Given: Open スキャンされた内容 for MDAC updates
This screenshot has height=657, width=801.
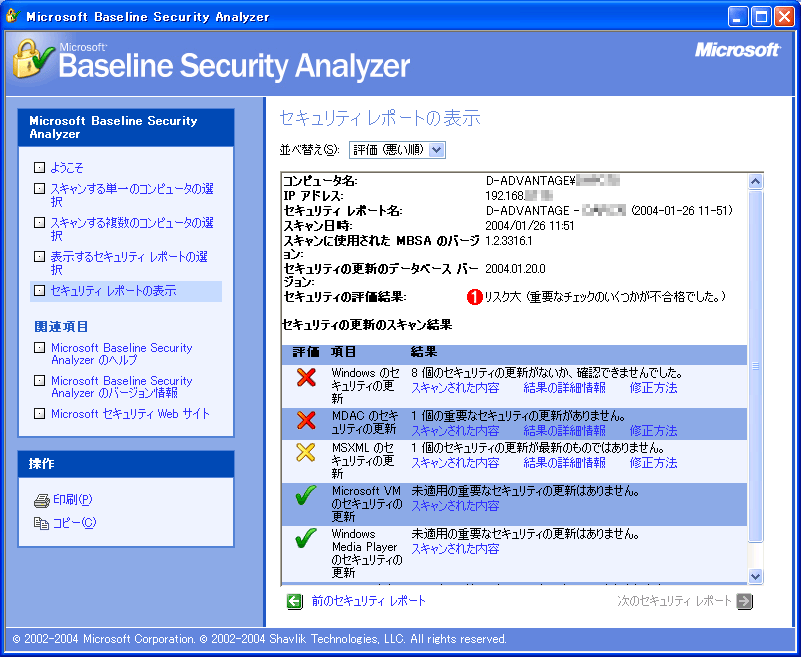Looking at the screenshot, I should [455, 431].
